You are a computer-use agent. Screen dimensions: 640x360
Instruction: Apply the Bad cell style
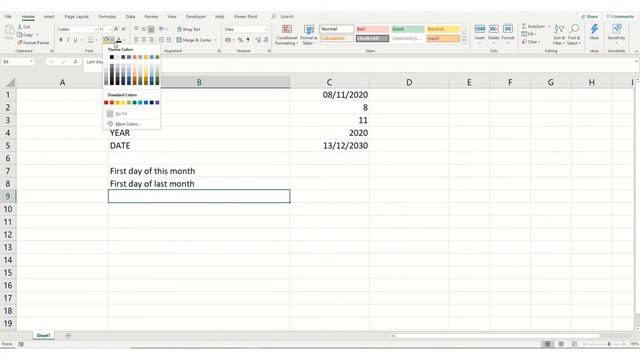(372, 29)
